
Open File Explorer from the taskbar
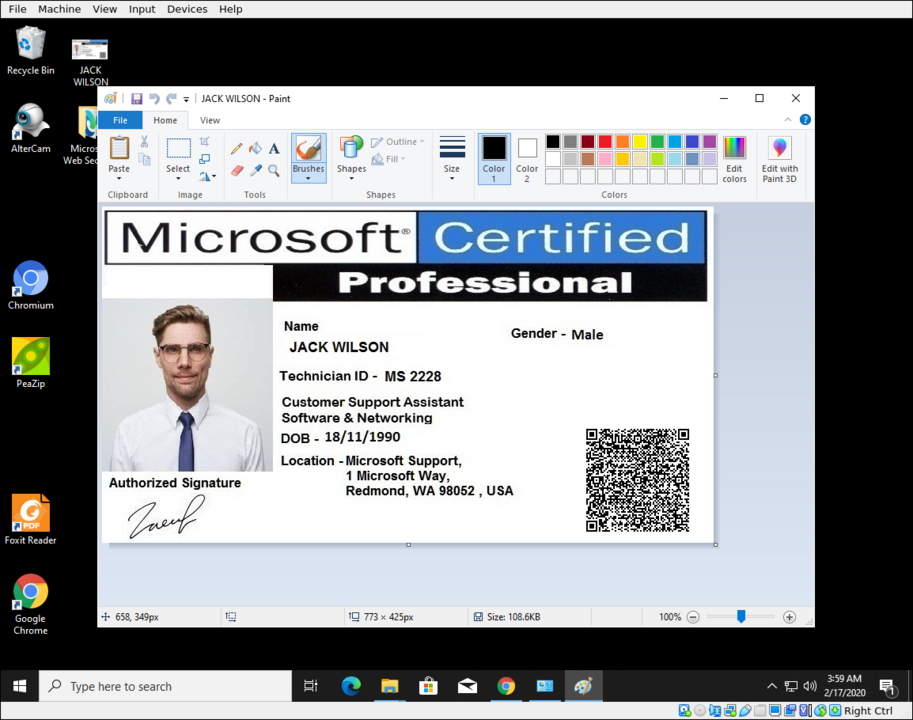tap(390, 686)
